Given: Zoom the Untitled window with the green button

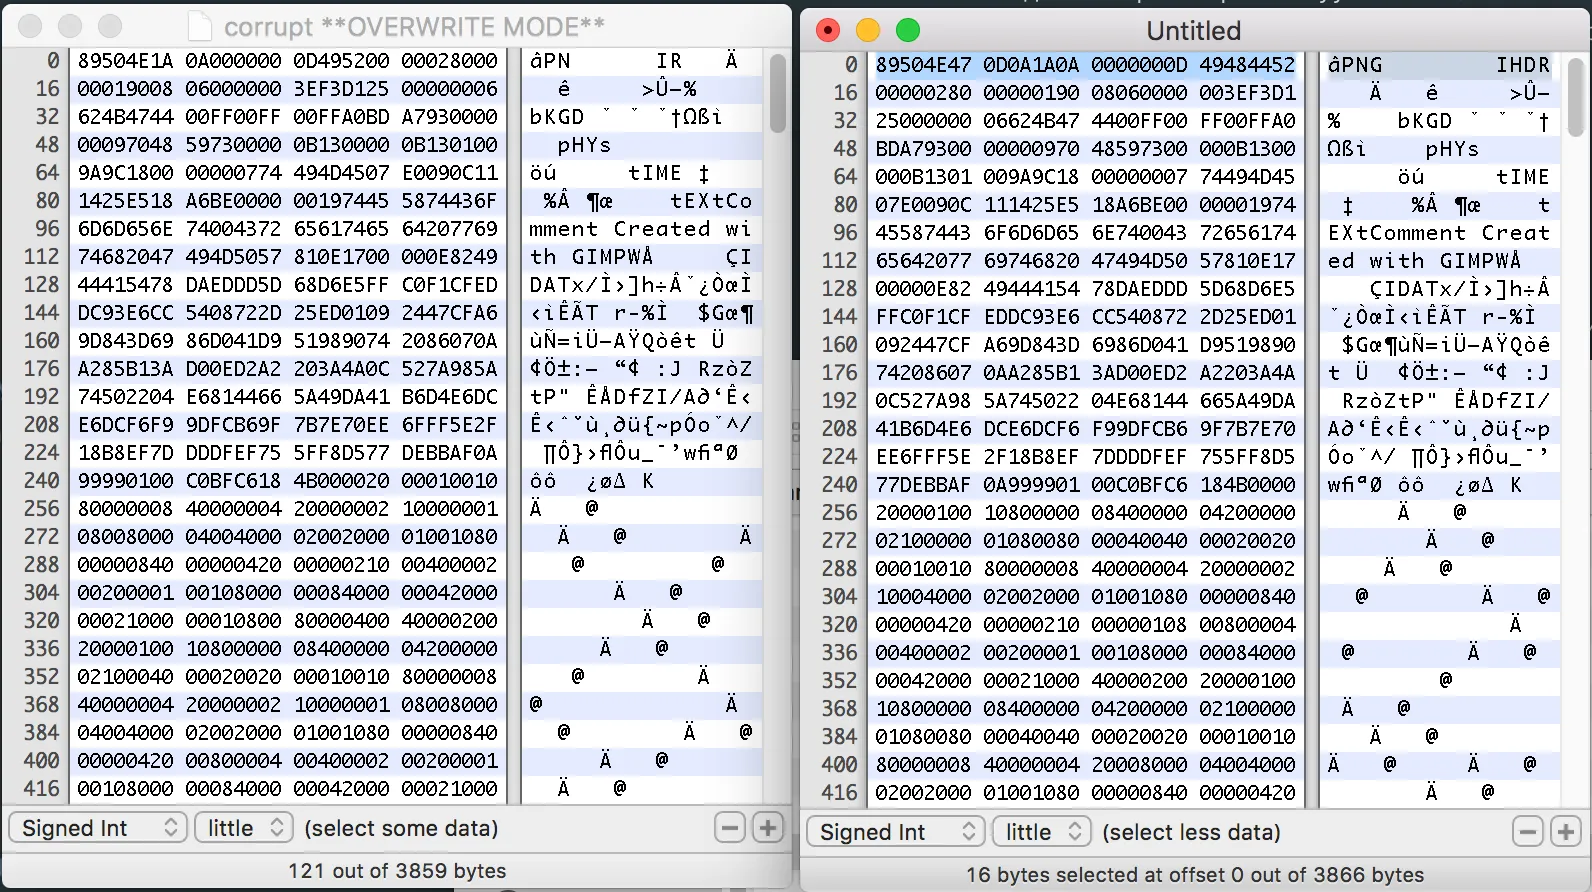Looking at the screenshot, I should coord(908,30).
